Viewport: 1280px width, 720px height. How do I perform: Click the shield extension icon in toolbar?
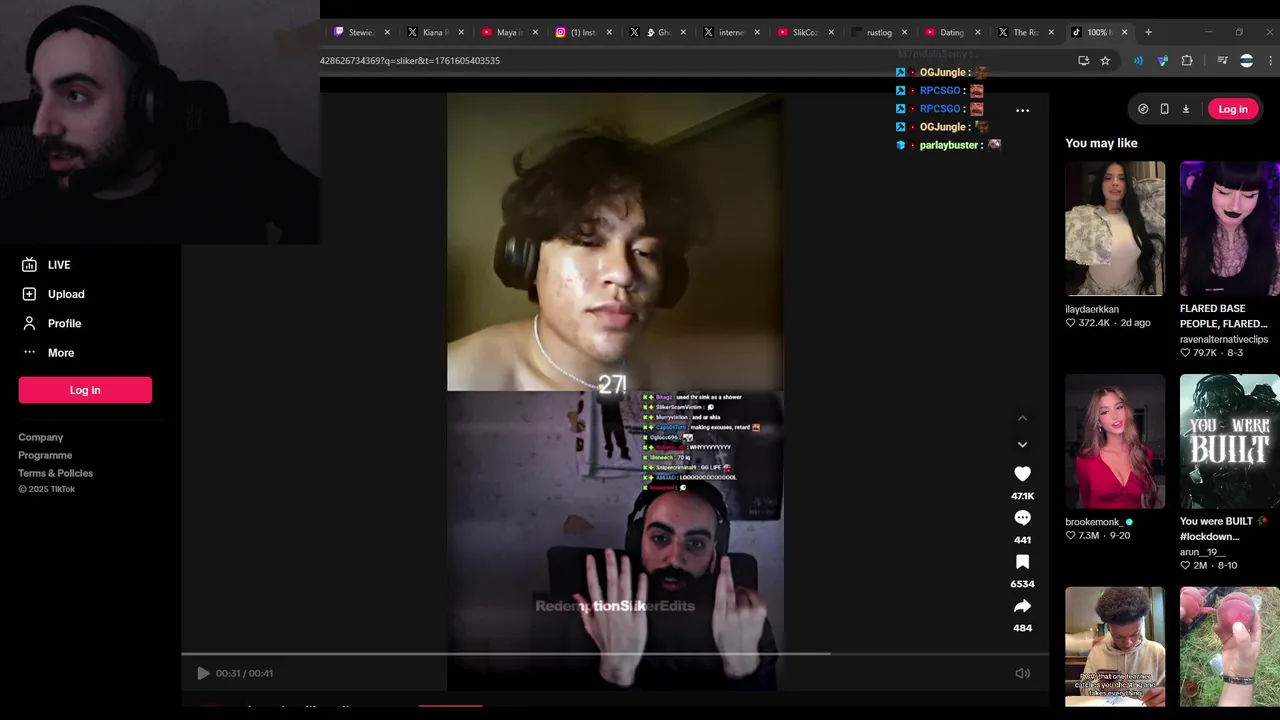pos(1162,61)
